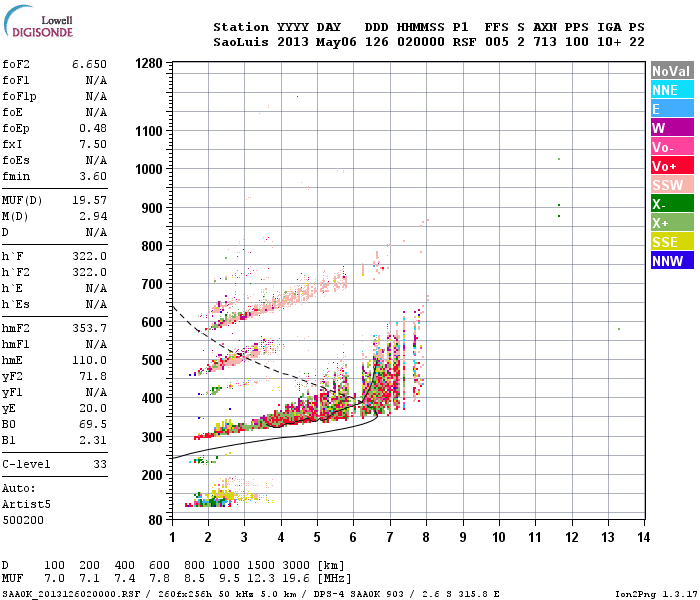The height and width of the screenshot is (600, 700).
Task: Click the foEp value 0.48
Action: (x=93, y=128)
